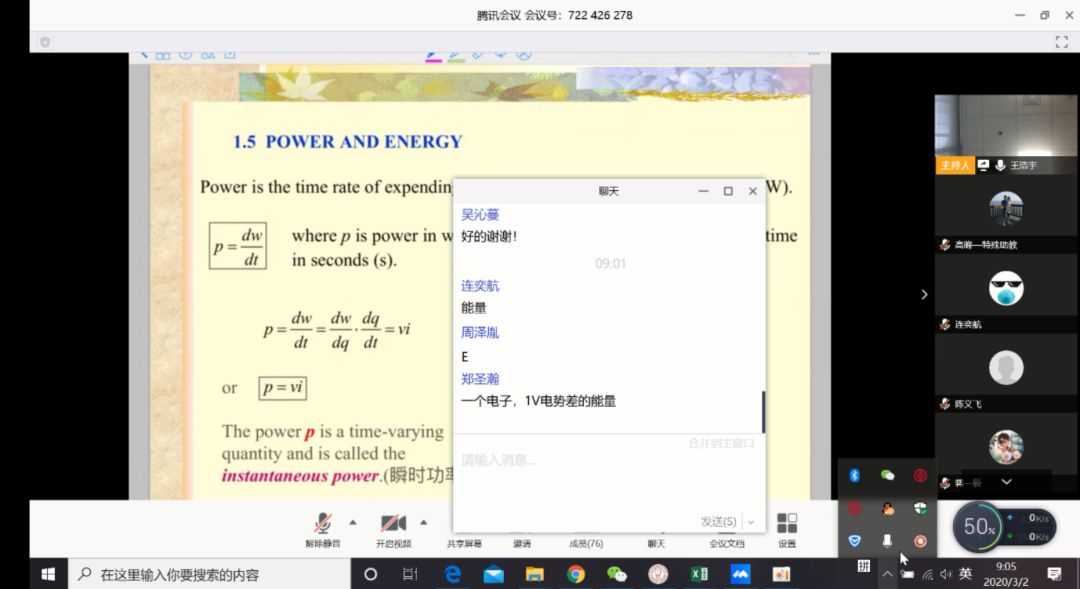Select sender name 吴沁蔓 in chat

pos(480,215)
